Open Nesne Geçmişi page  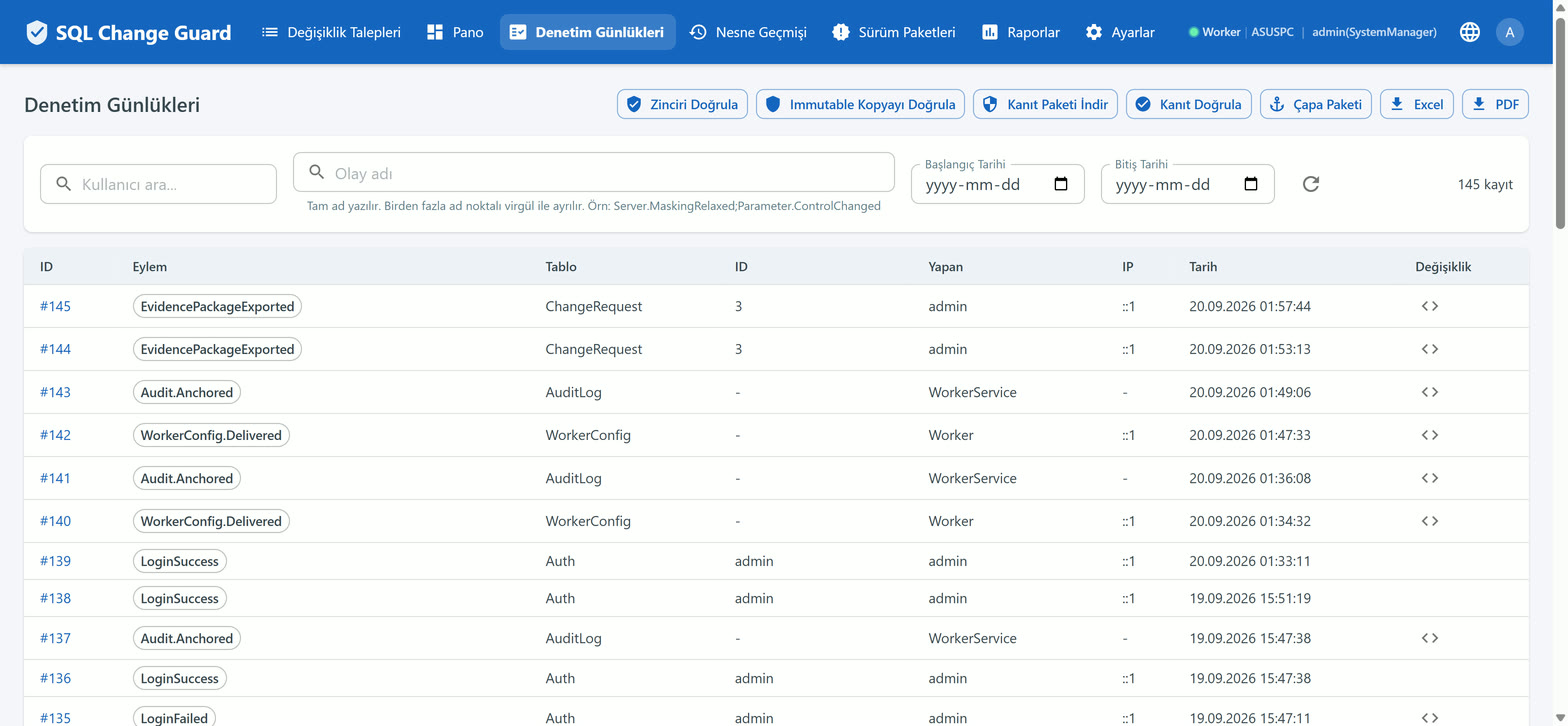pos(748,32)
